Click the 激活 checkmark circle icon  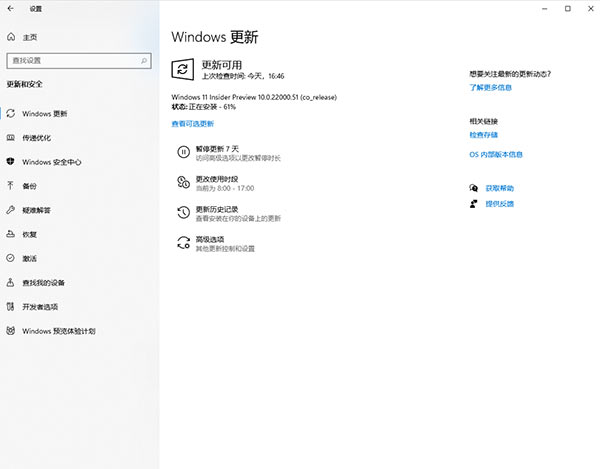tap(11, 258)
